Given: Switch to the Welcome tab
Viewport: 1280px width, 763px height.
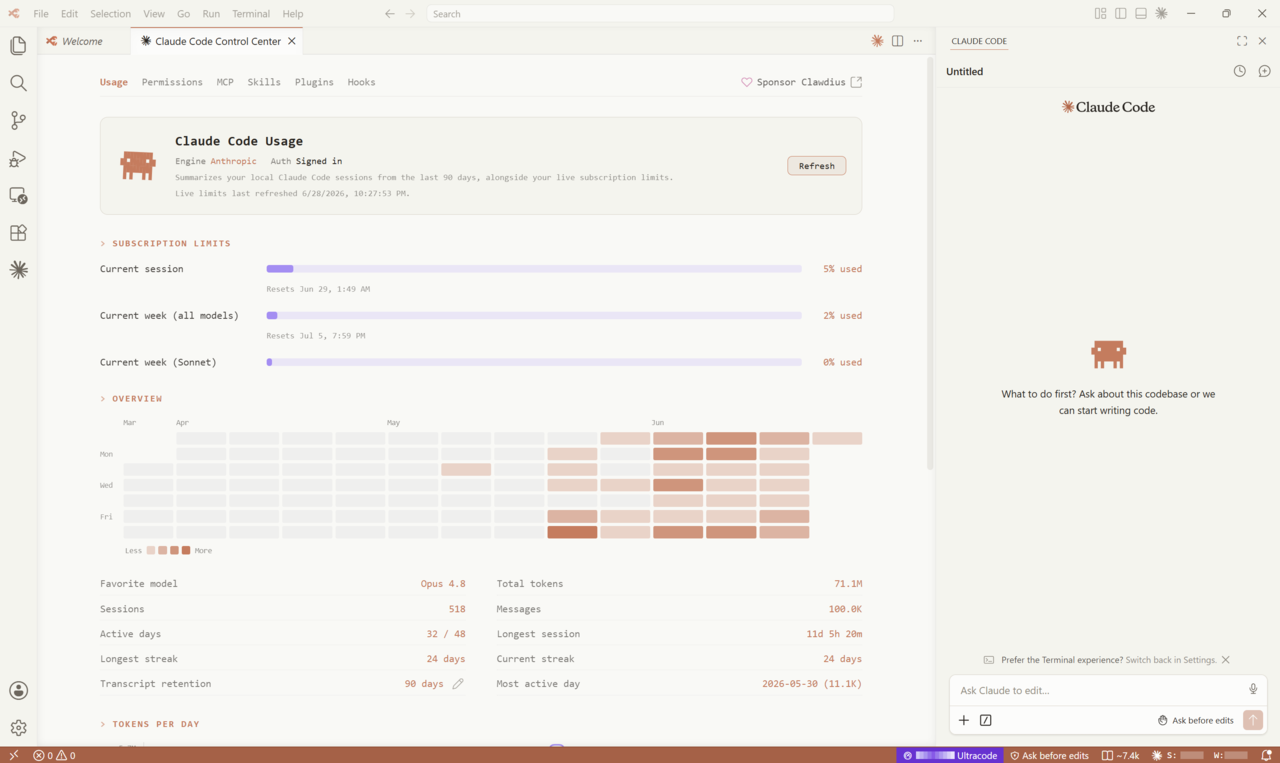Looking at the screenshot, I should click(x=83, y=41).
